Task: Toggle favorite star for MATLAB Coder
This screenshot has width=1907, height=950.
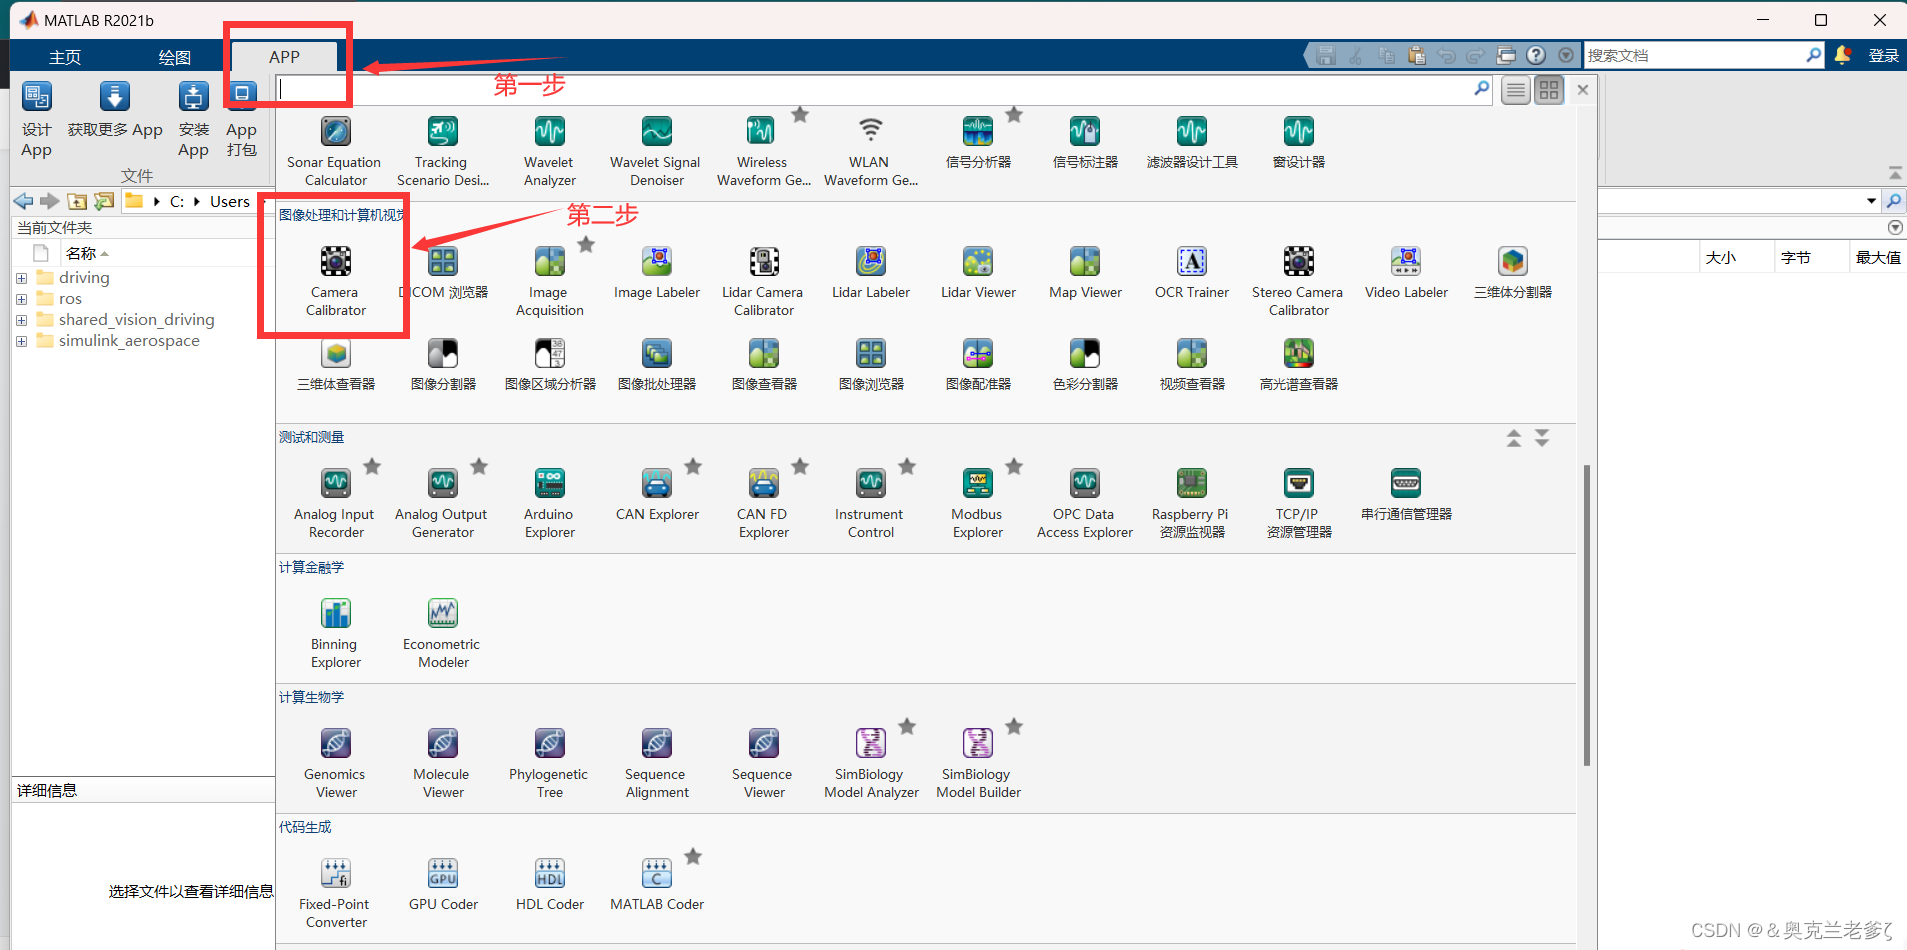Action: pyautogui.click(x=693, y=857)
